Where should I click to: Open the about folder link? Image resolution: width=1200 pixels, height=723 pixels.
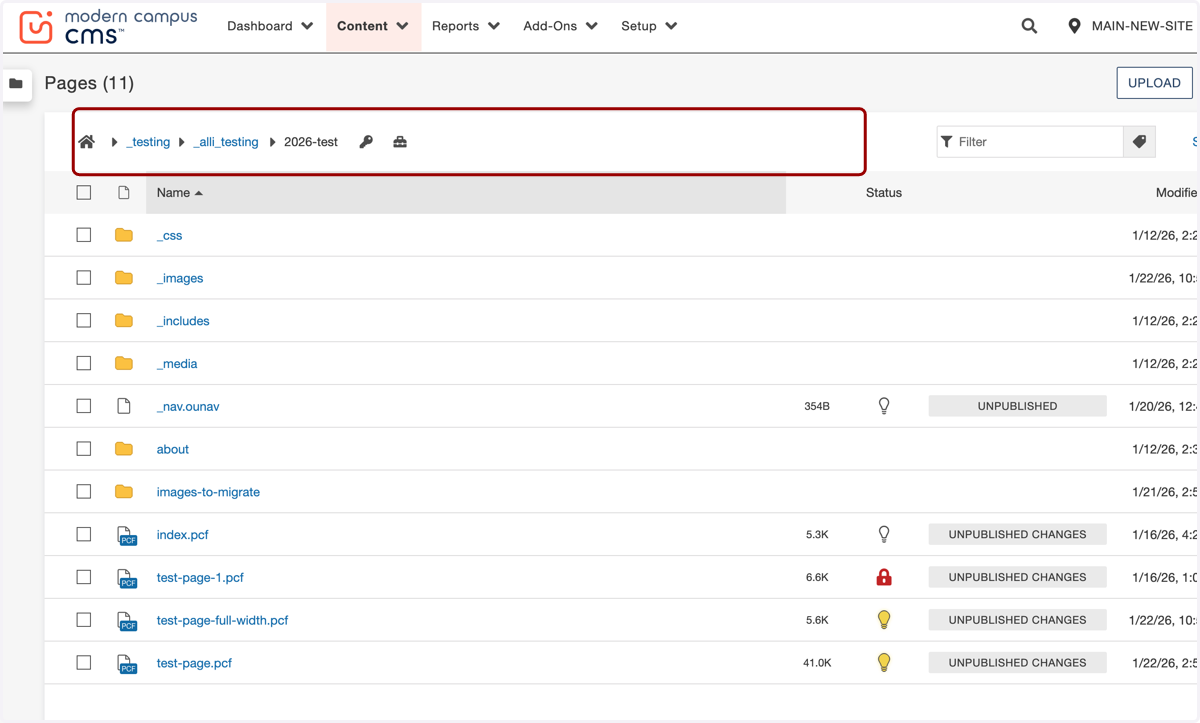click(x=173, y=449)
